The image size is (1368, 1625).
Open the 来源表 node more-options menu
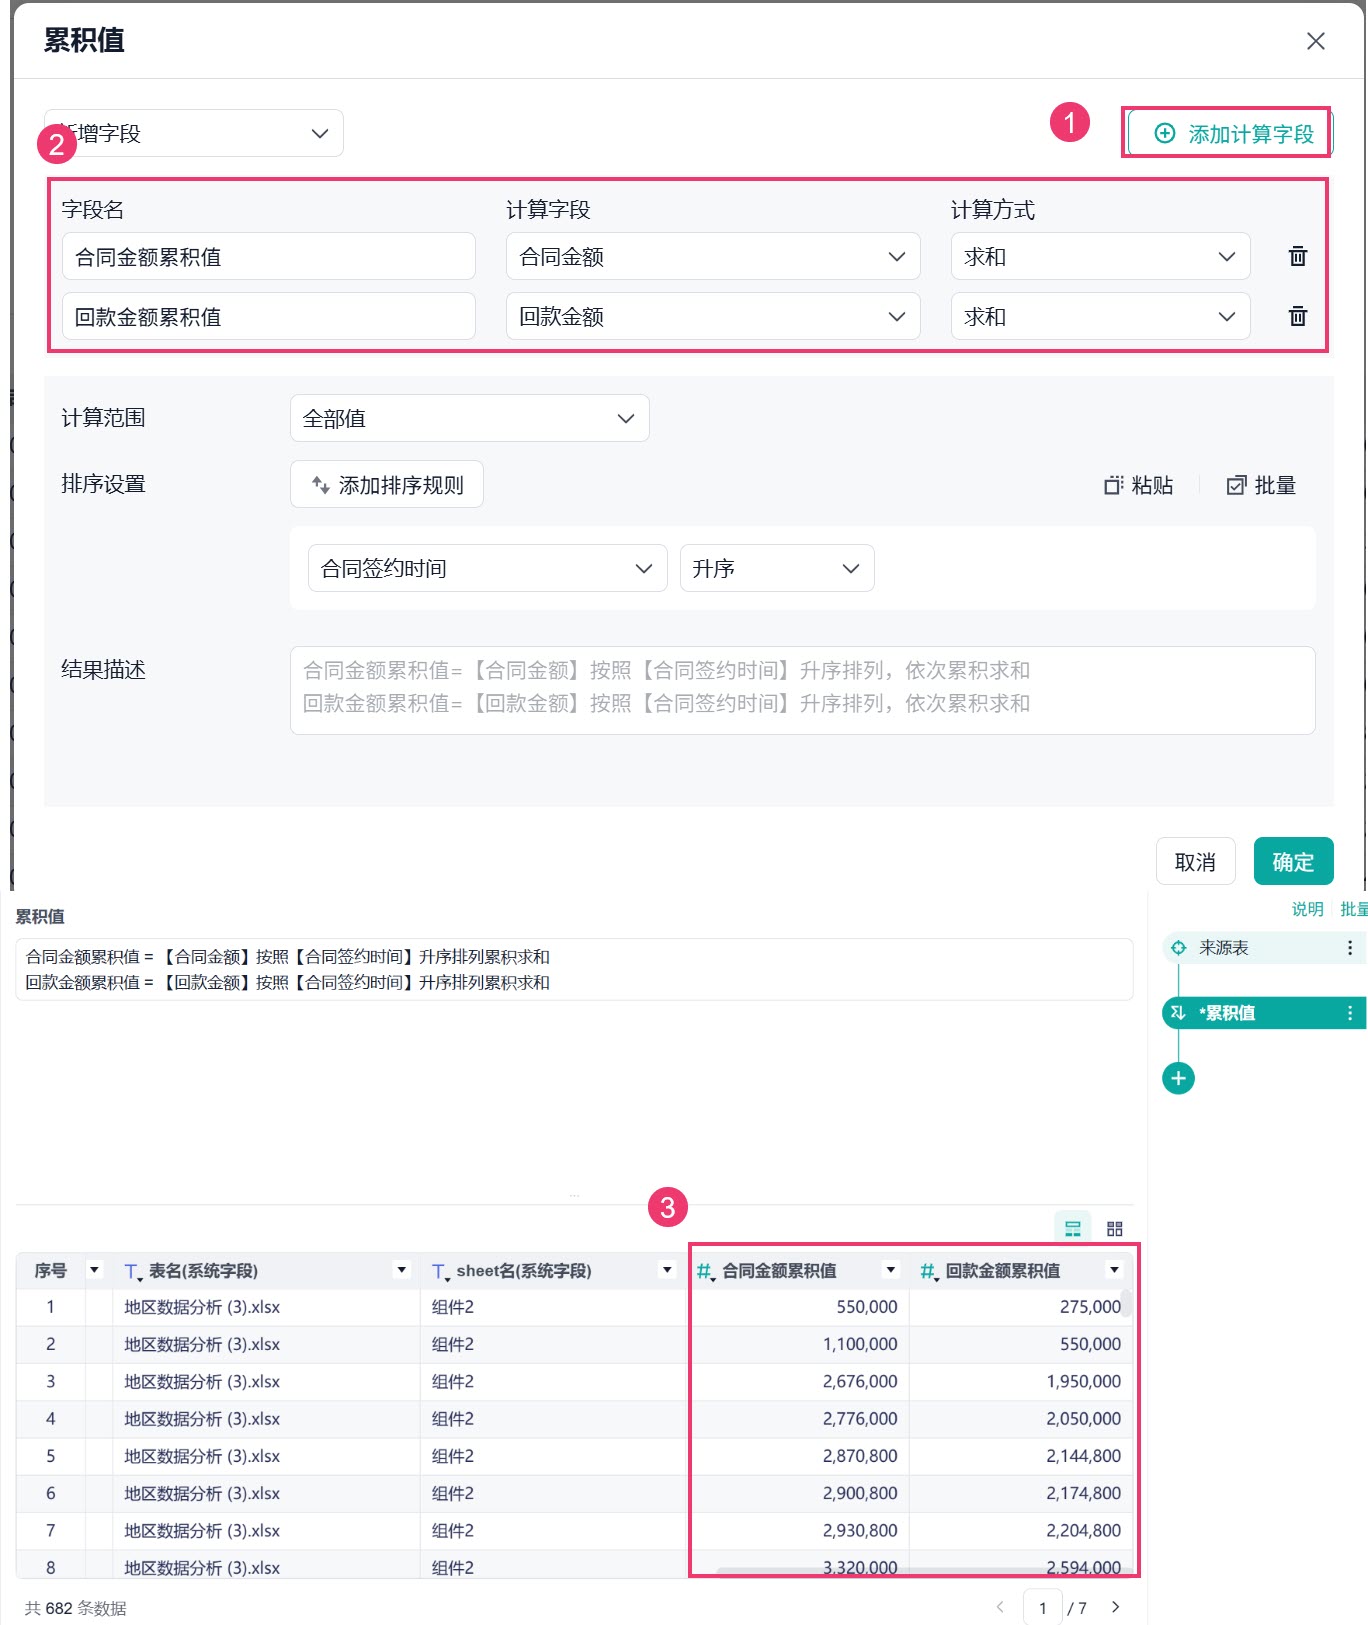click(1349, 948)
